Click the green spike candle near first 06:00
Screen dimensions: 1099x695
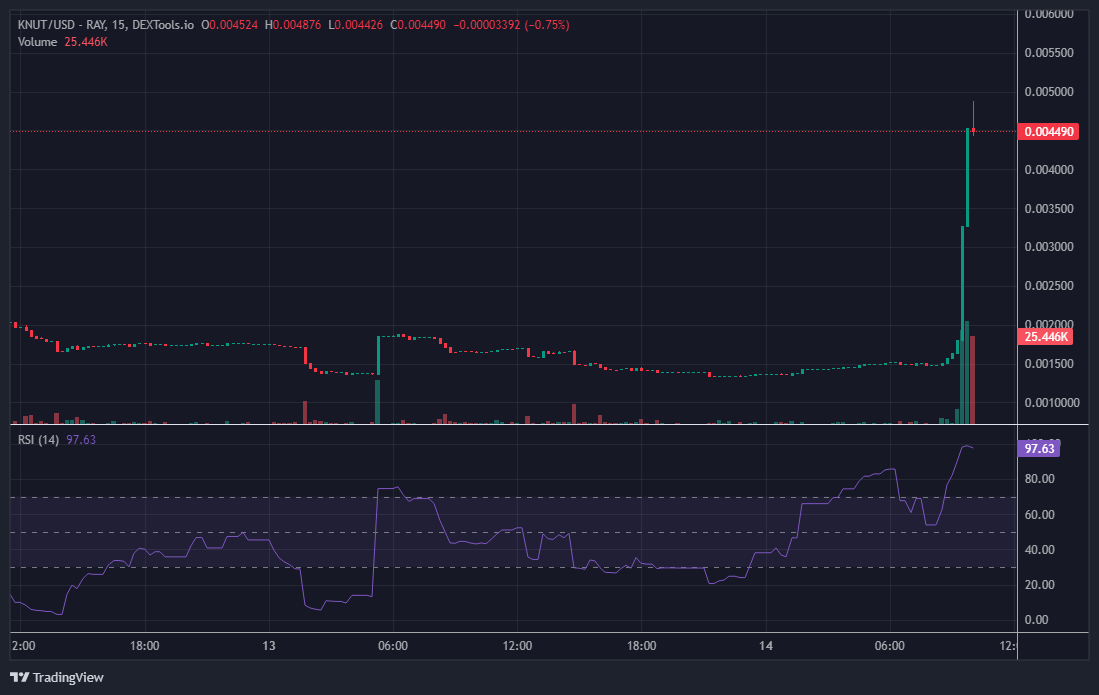tap(378, 355)
